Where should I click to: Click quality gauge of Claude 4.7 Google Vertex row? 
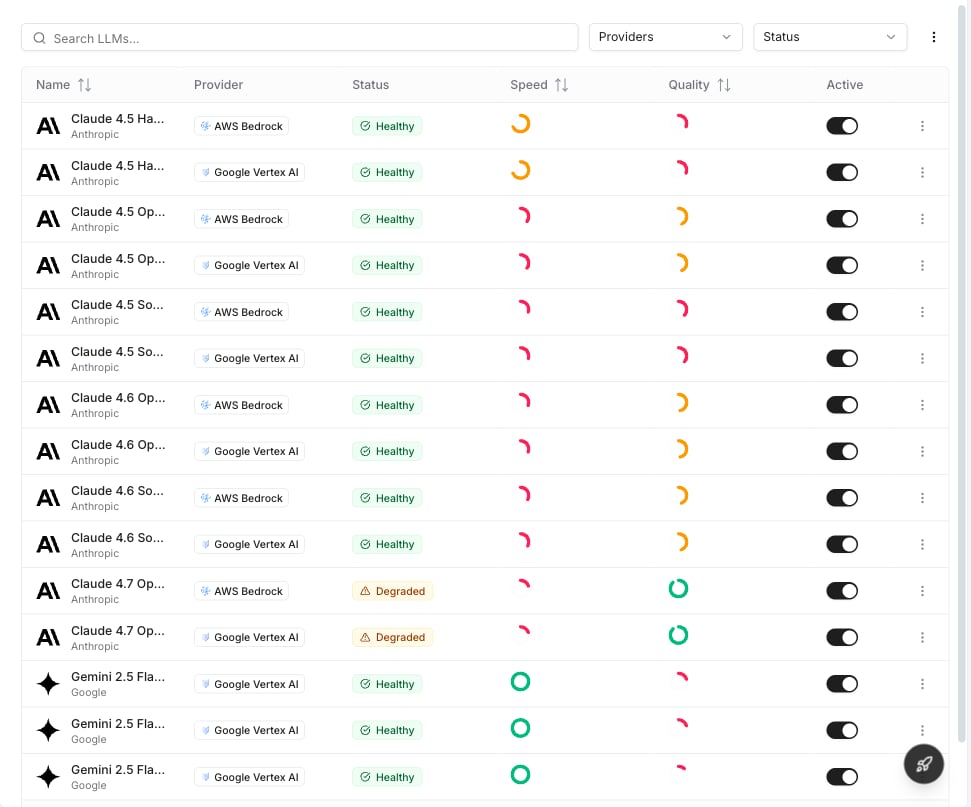(x=678, y=635)
